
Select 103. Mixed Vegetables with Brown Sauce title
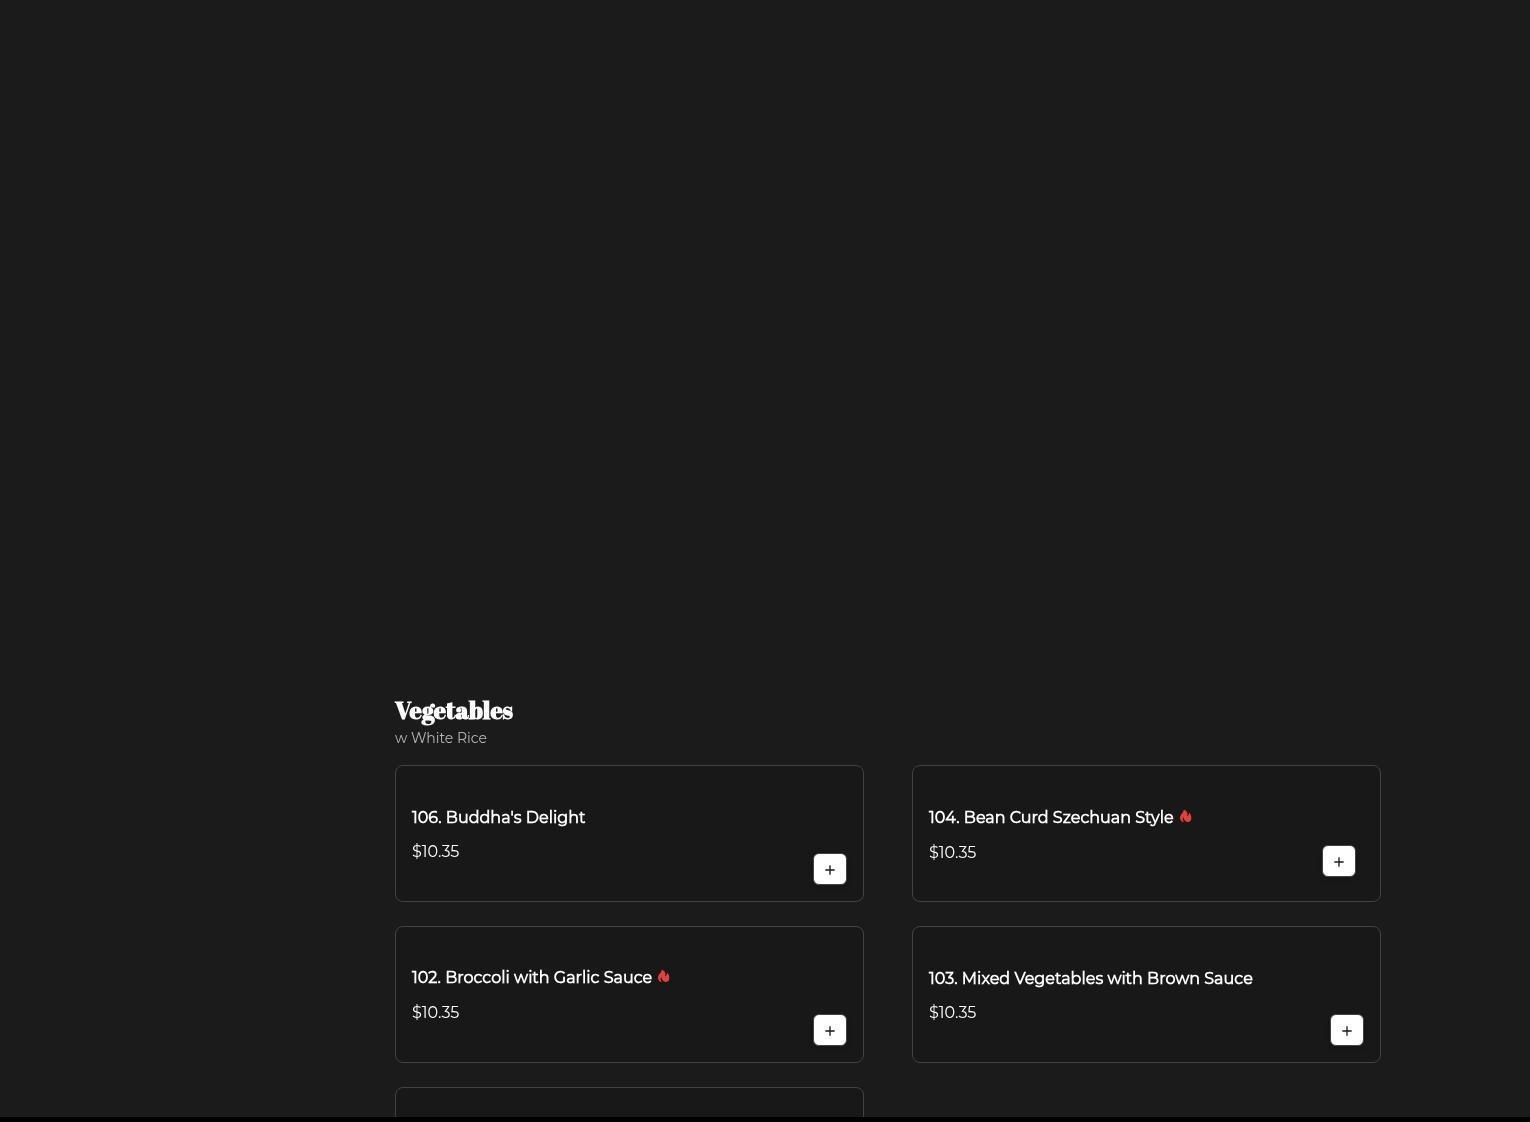click(x=1090, y=979)
